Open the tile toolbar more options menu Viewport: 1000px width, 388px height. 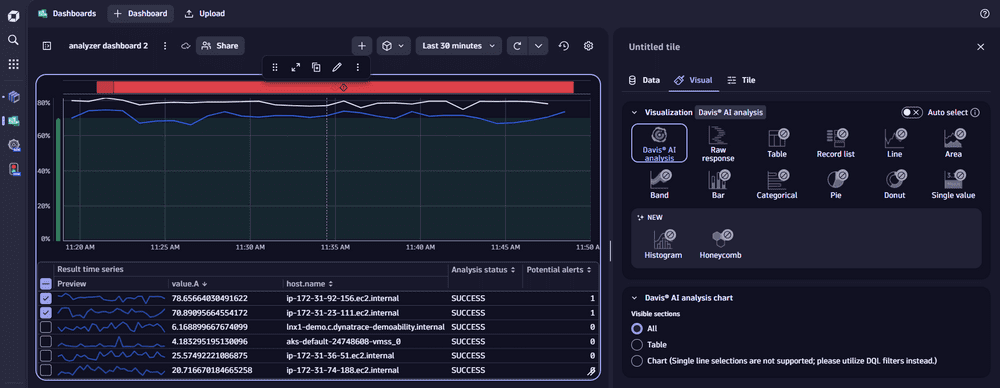coord(358,67)
